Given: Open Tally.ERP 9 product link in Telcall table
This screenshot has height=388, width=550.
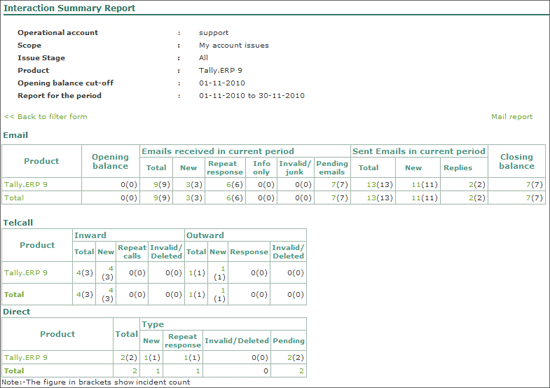Looking at the screenshot, I should [26, 273].
